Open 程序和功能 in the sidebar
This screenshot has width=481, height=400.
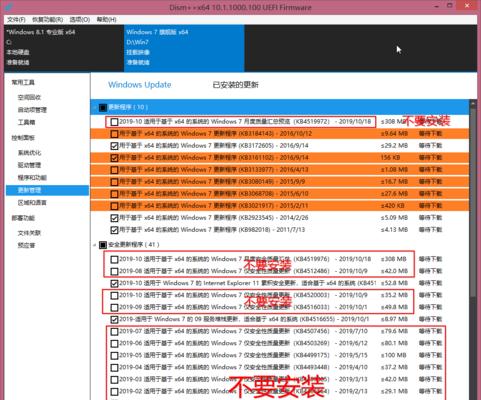coord(32,177)
